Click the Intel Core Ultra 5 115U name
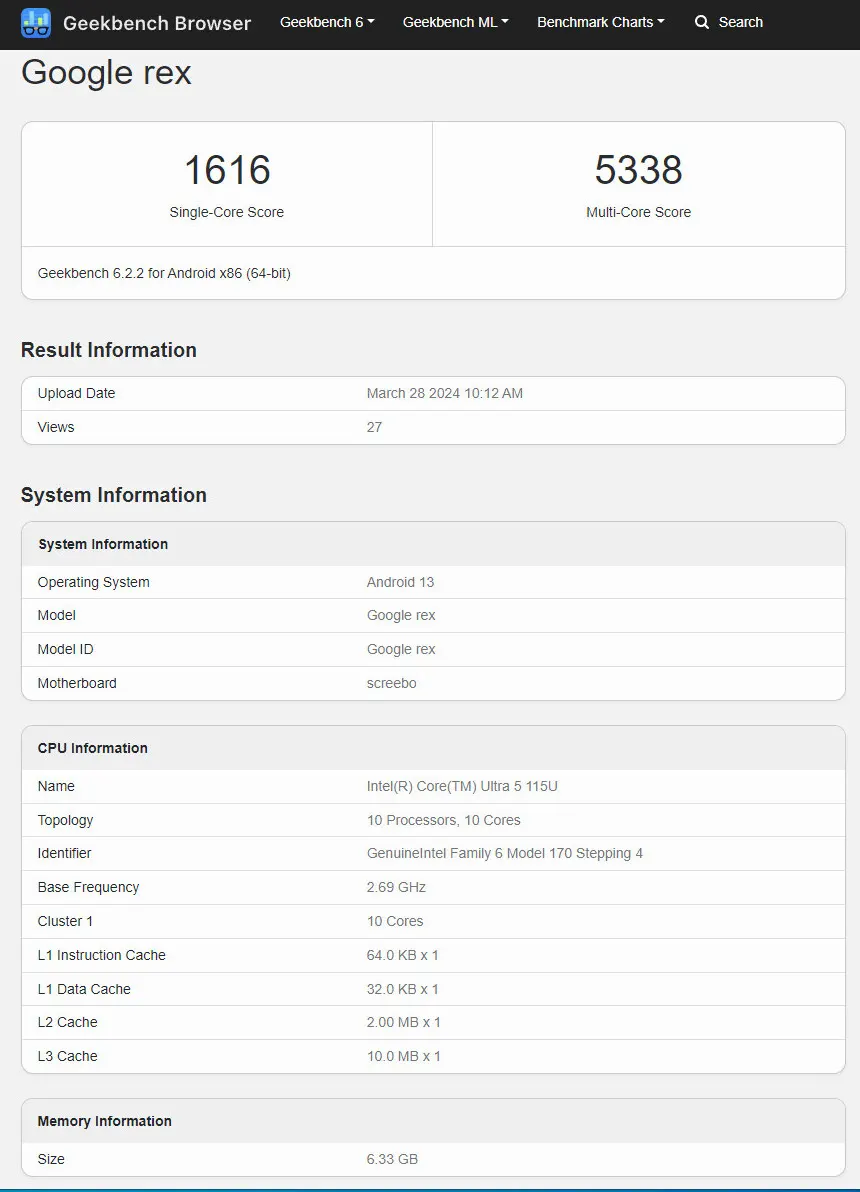860x1192 pixels. [x=462, y=786]
